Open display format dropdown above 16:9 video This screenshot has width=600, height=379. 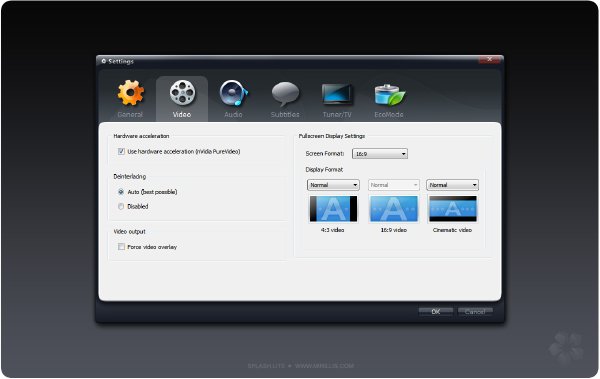pos(393,185)
